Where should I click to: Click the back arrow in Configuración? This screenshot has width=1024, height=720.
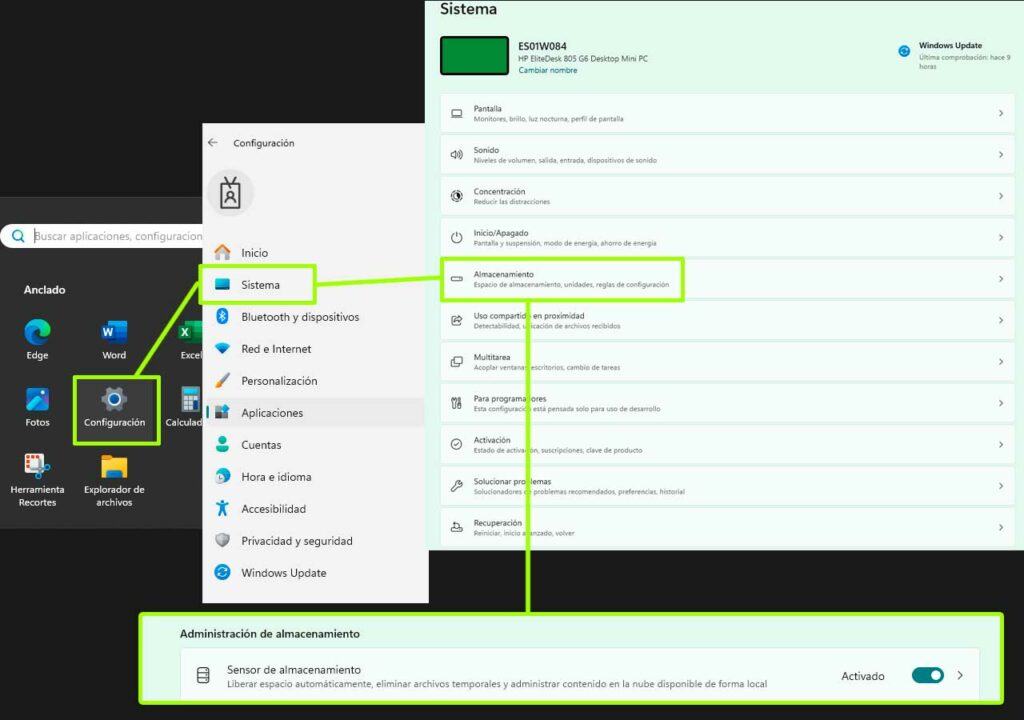212,143
